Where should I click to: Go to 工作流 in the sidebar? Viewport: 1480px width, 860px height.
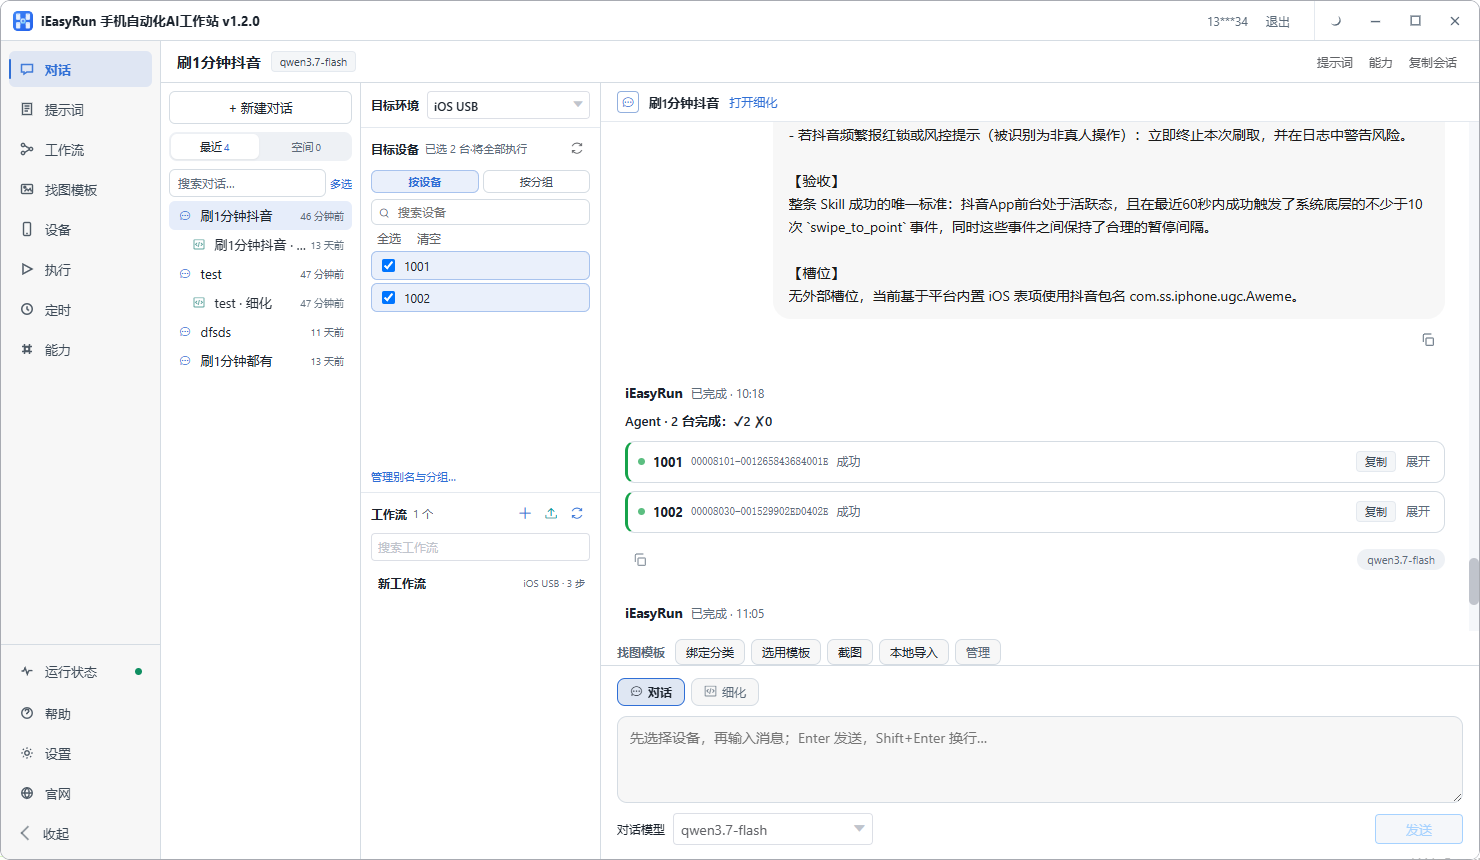click(x=80, y=150)
